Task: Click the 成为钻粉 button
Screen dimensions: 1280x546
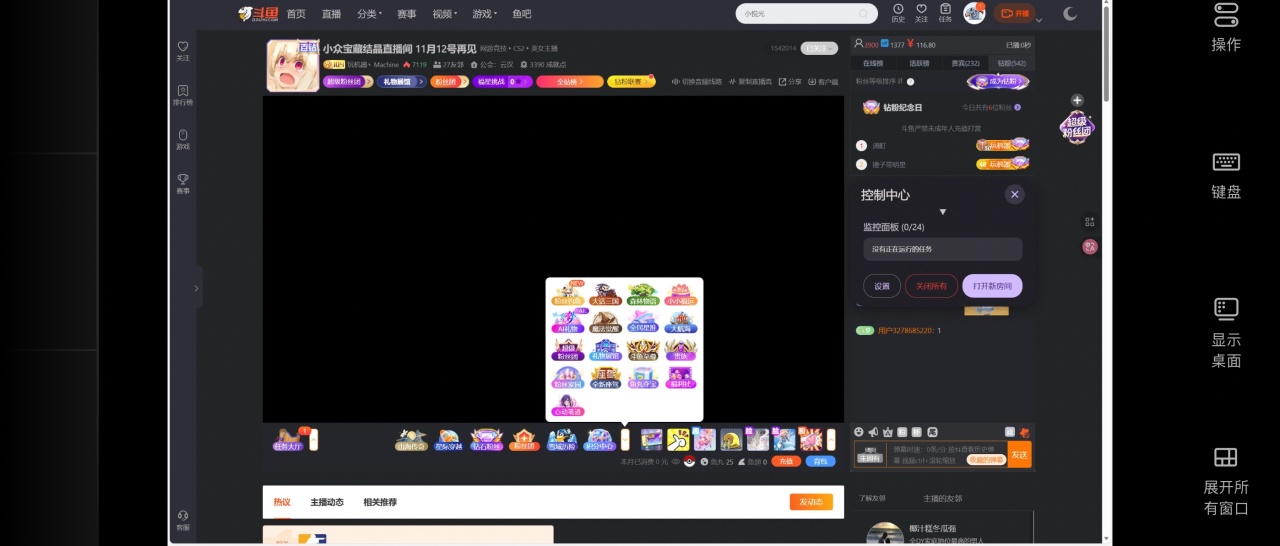Action: 998,82
